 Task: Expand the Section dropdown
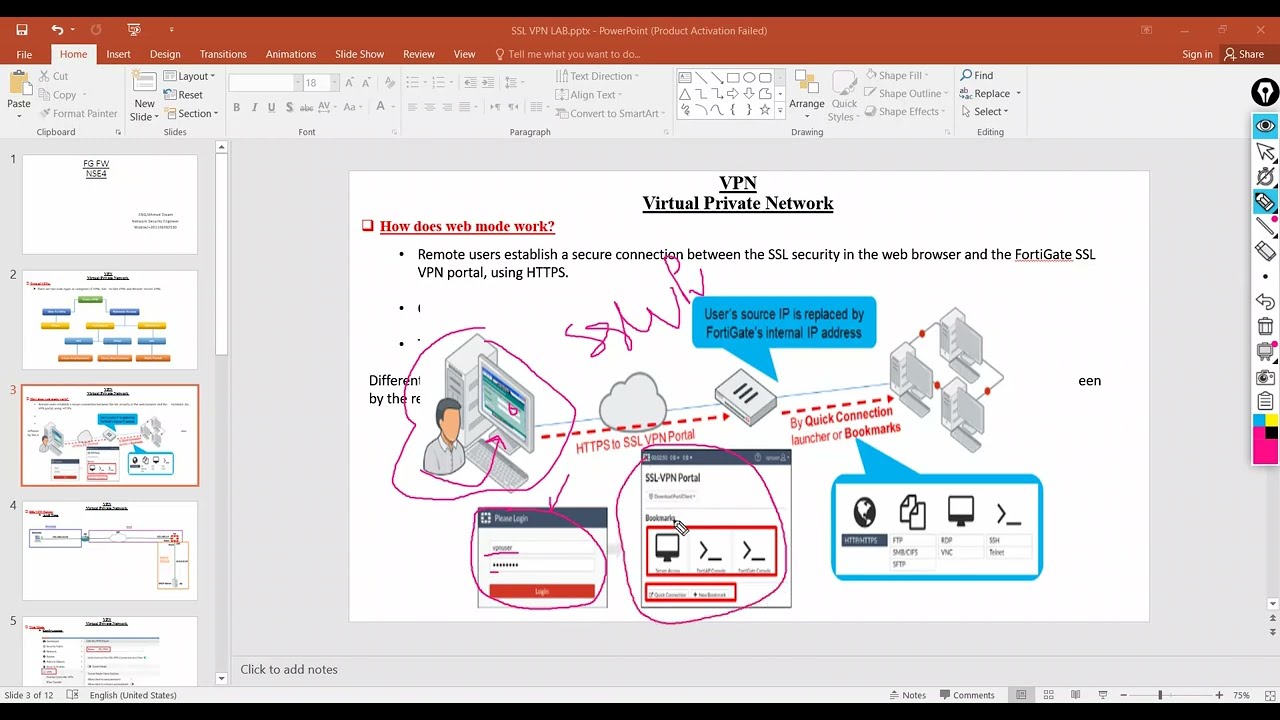[x=190, y=114]
